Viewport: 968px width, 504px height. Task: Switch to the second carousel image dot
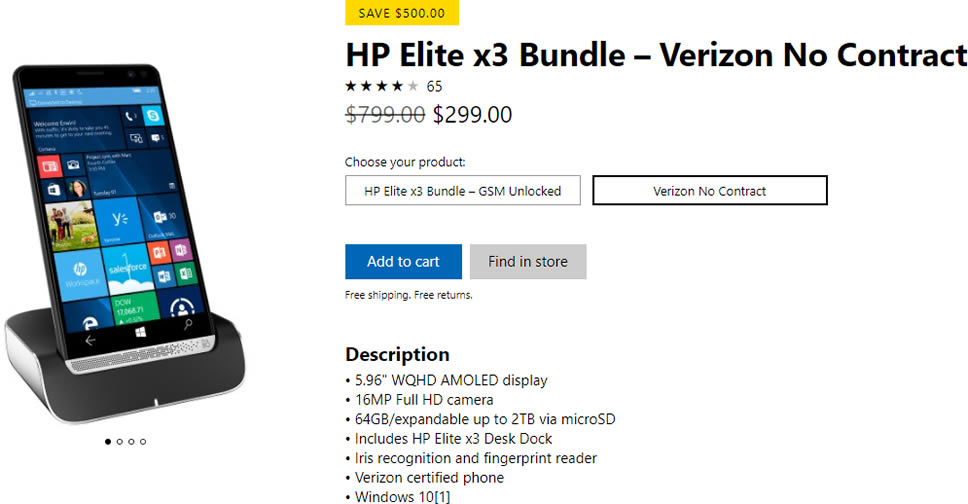[120, 441]
